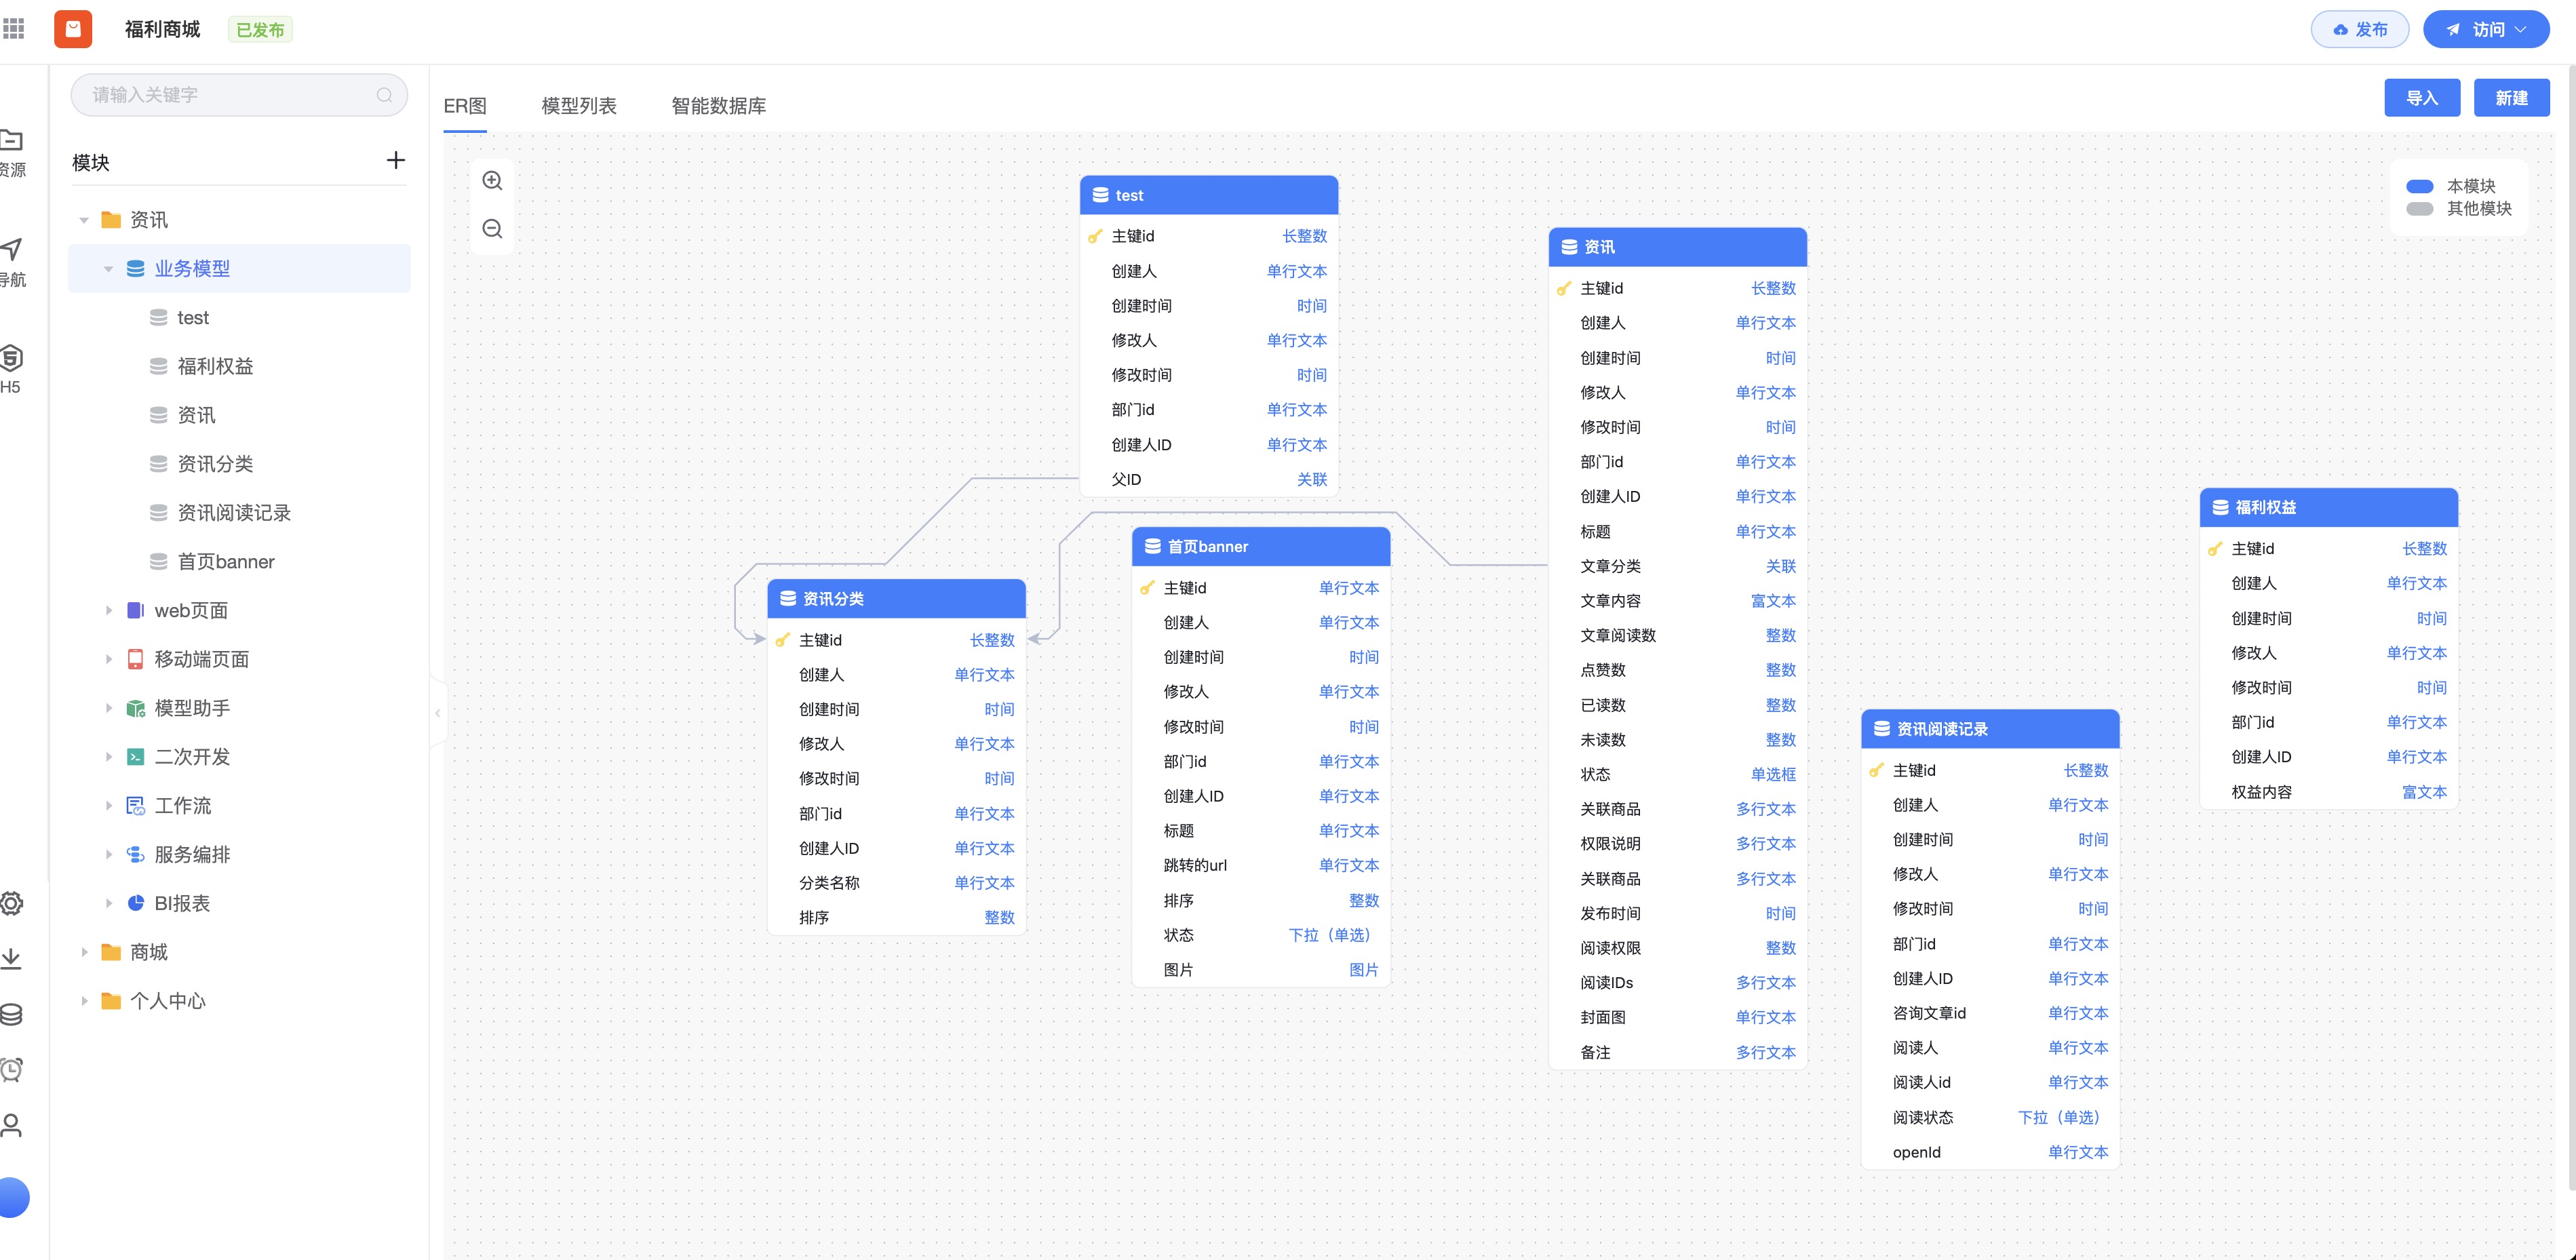Screen dimensions: 2576x1260
Task: Click database icon on 福利权益 entity header
Action: coord(2220,507)
